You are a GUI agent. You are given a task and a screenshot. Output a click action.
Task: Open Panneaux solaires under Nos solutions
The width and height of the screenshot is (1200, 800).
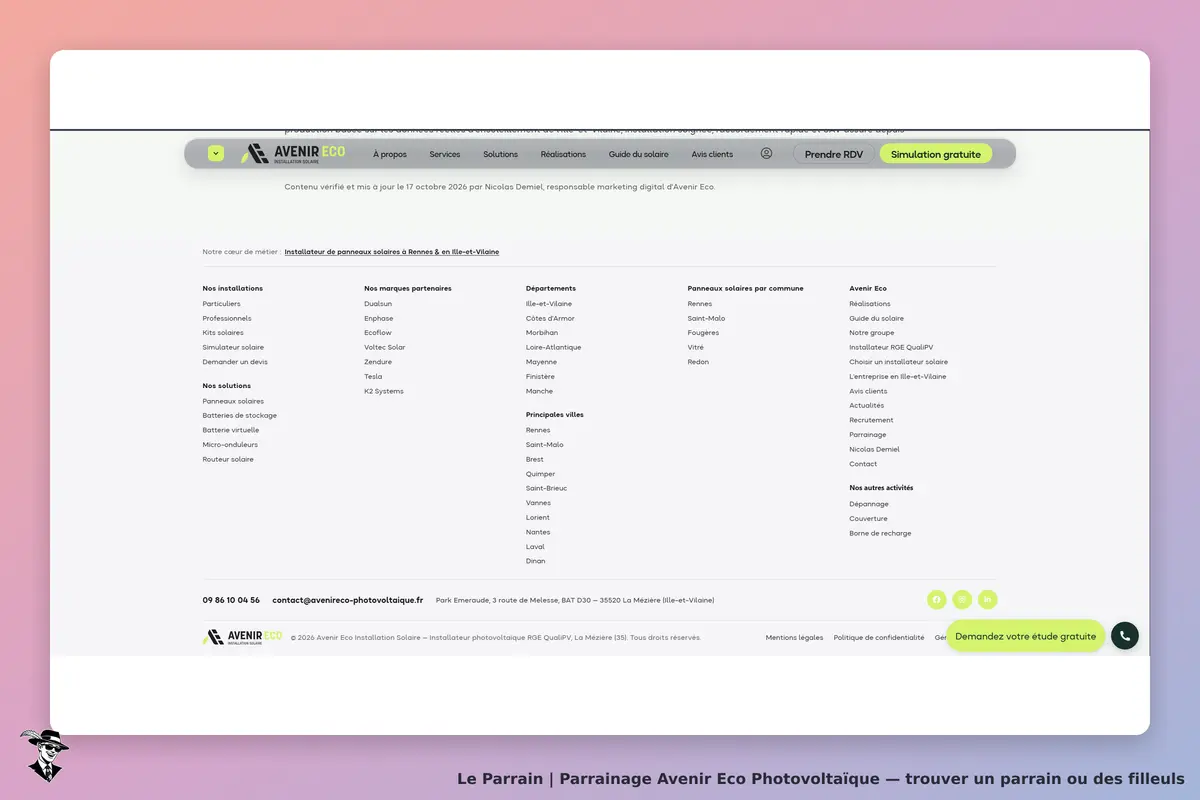tap(233, 401)
